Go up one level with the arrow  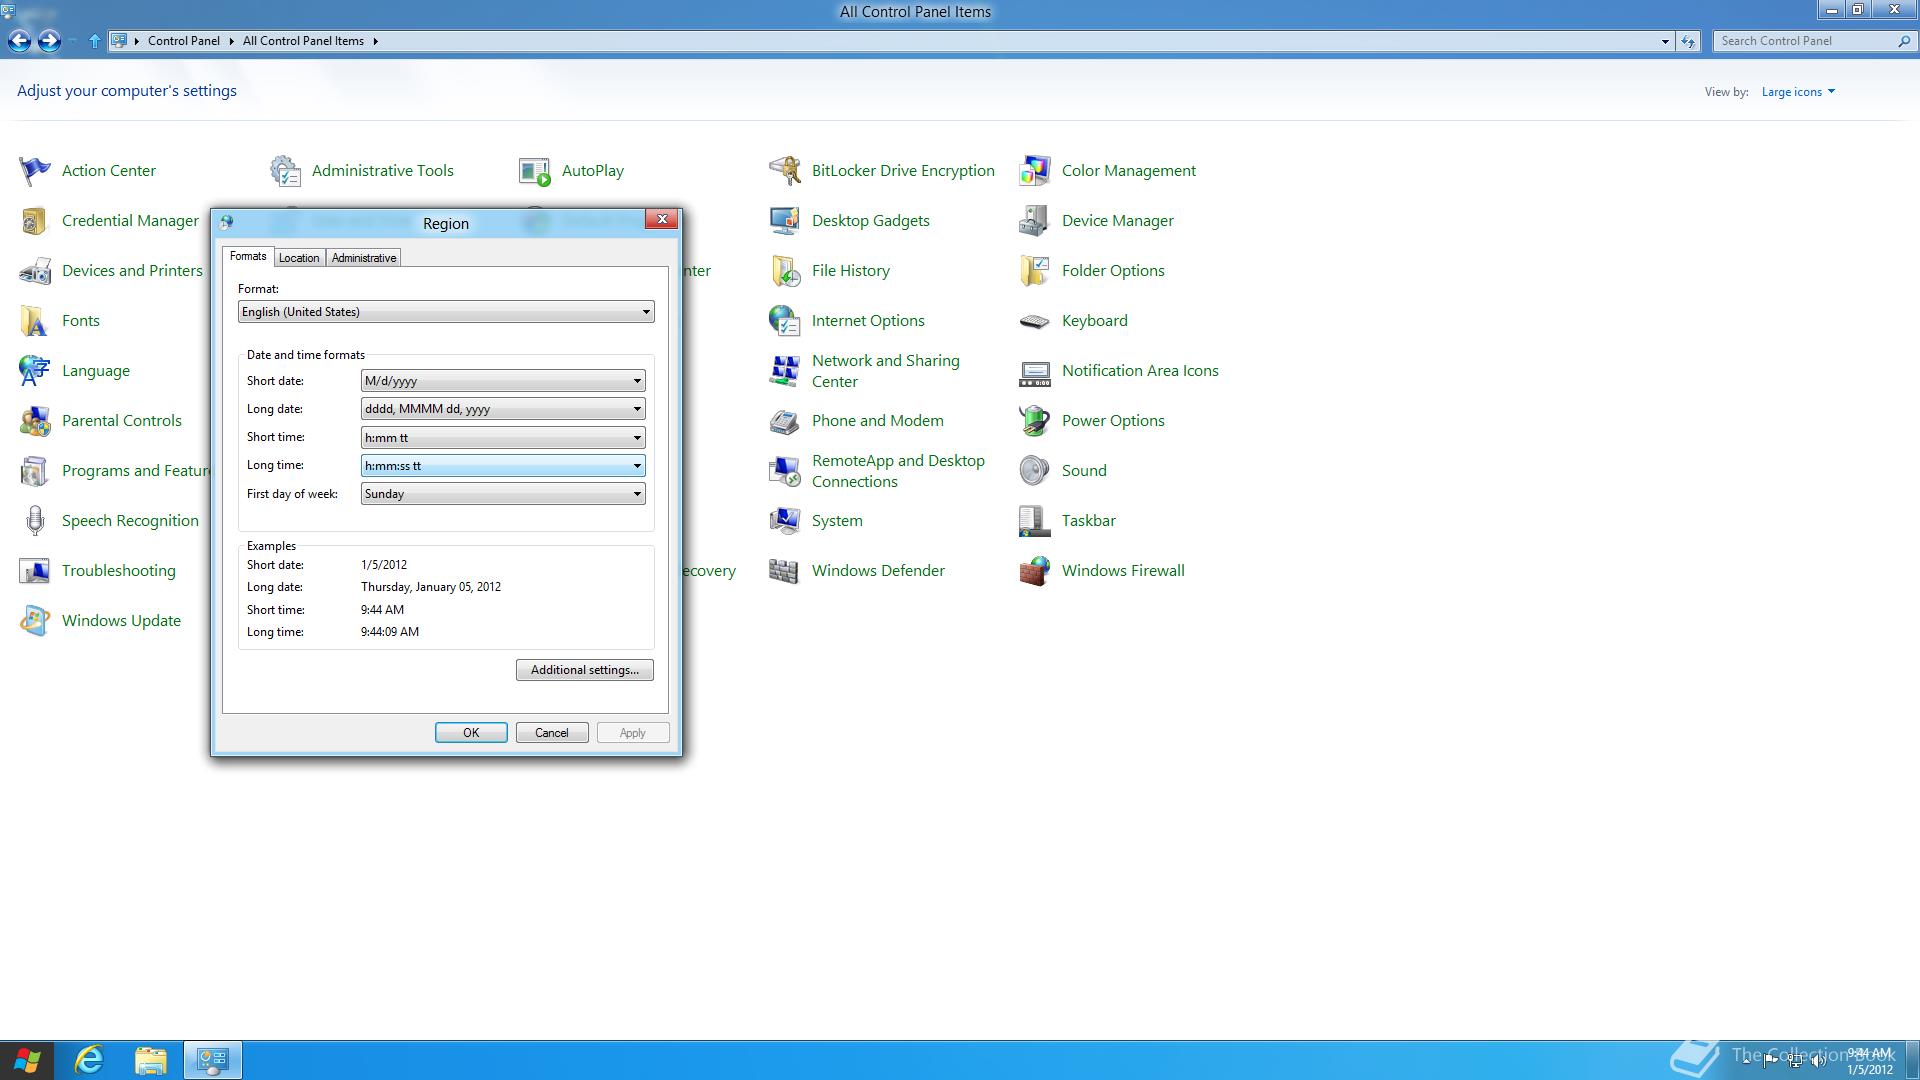pos(94,41)
